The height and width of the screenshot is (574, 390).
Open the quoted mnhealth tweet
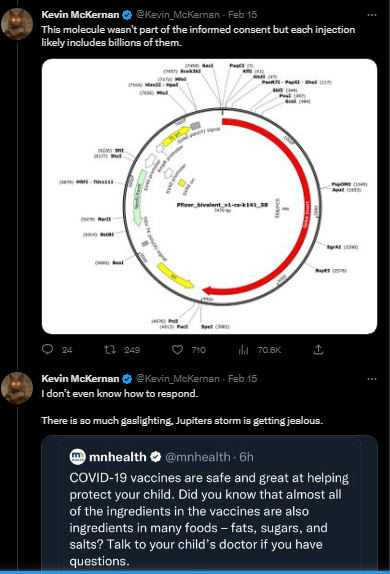(x=209, y=503)
